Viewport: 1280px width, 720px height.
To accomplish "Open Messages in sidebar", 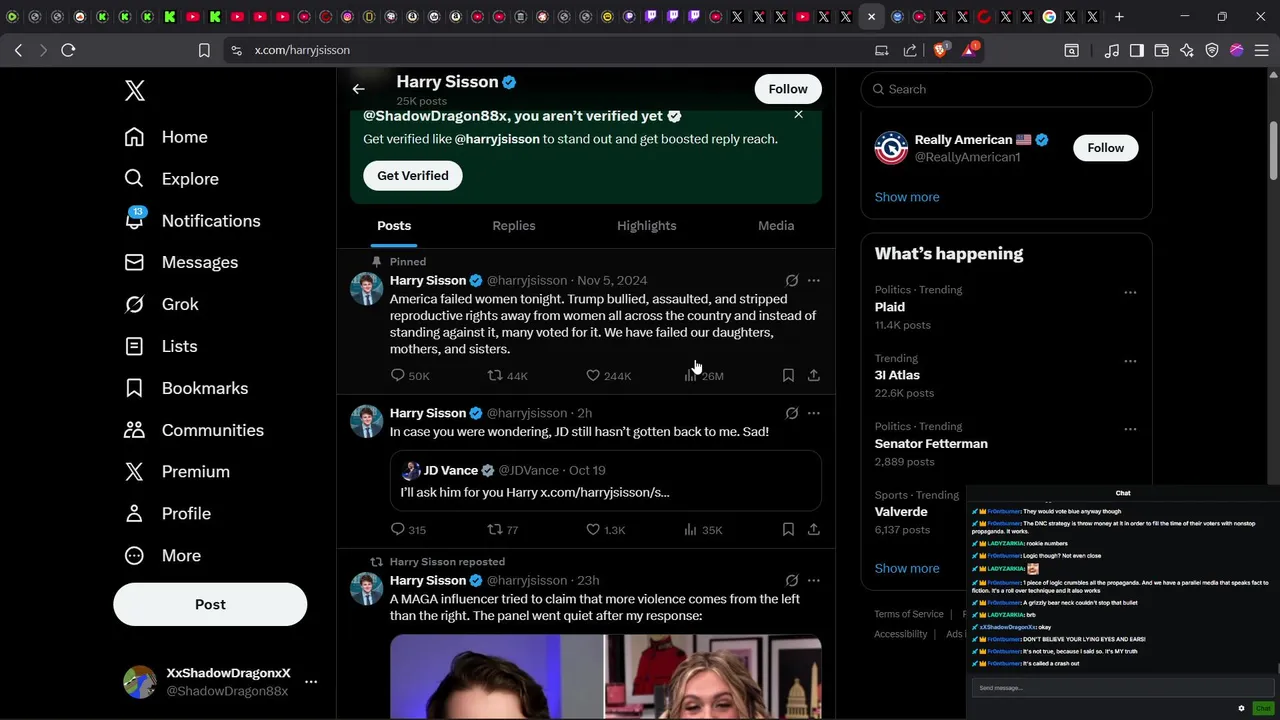I will pyautogui.click(x=181, y=262).
